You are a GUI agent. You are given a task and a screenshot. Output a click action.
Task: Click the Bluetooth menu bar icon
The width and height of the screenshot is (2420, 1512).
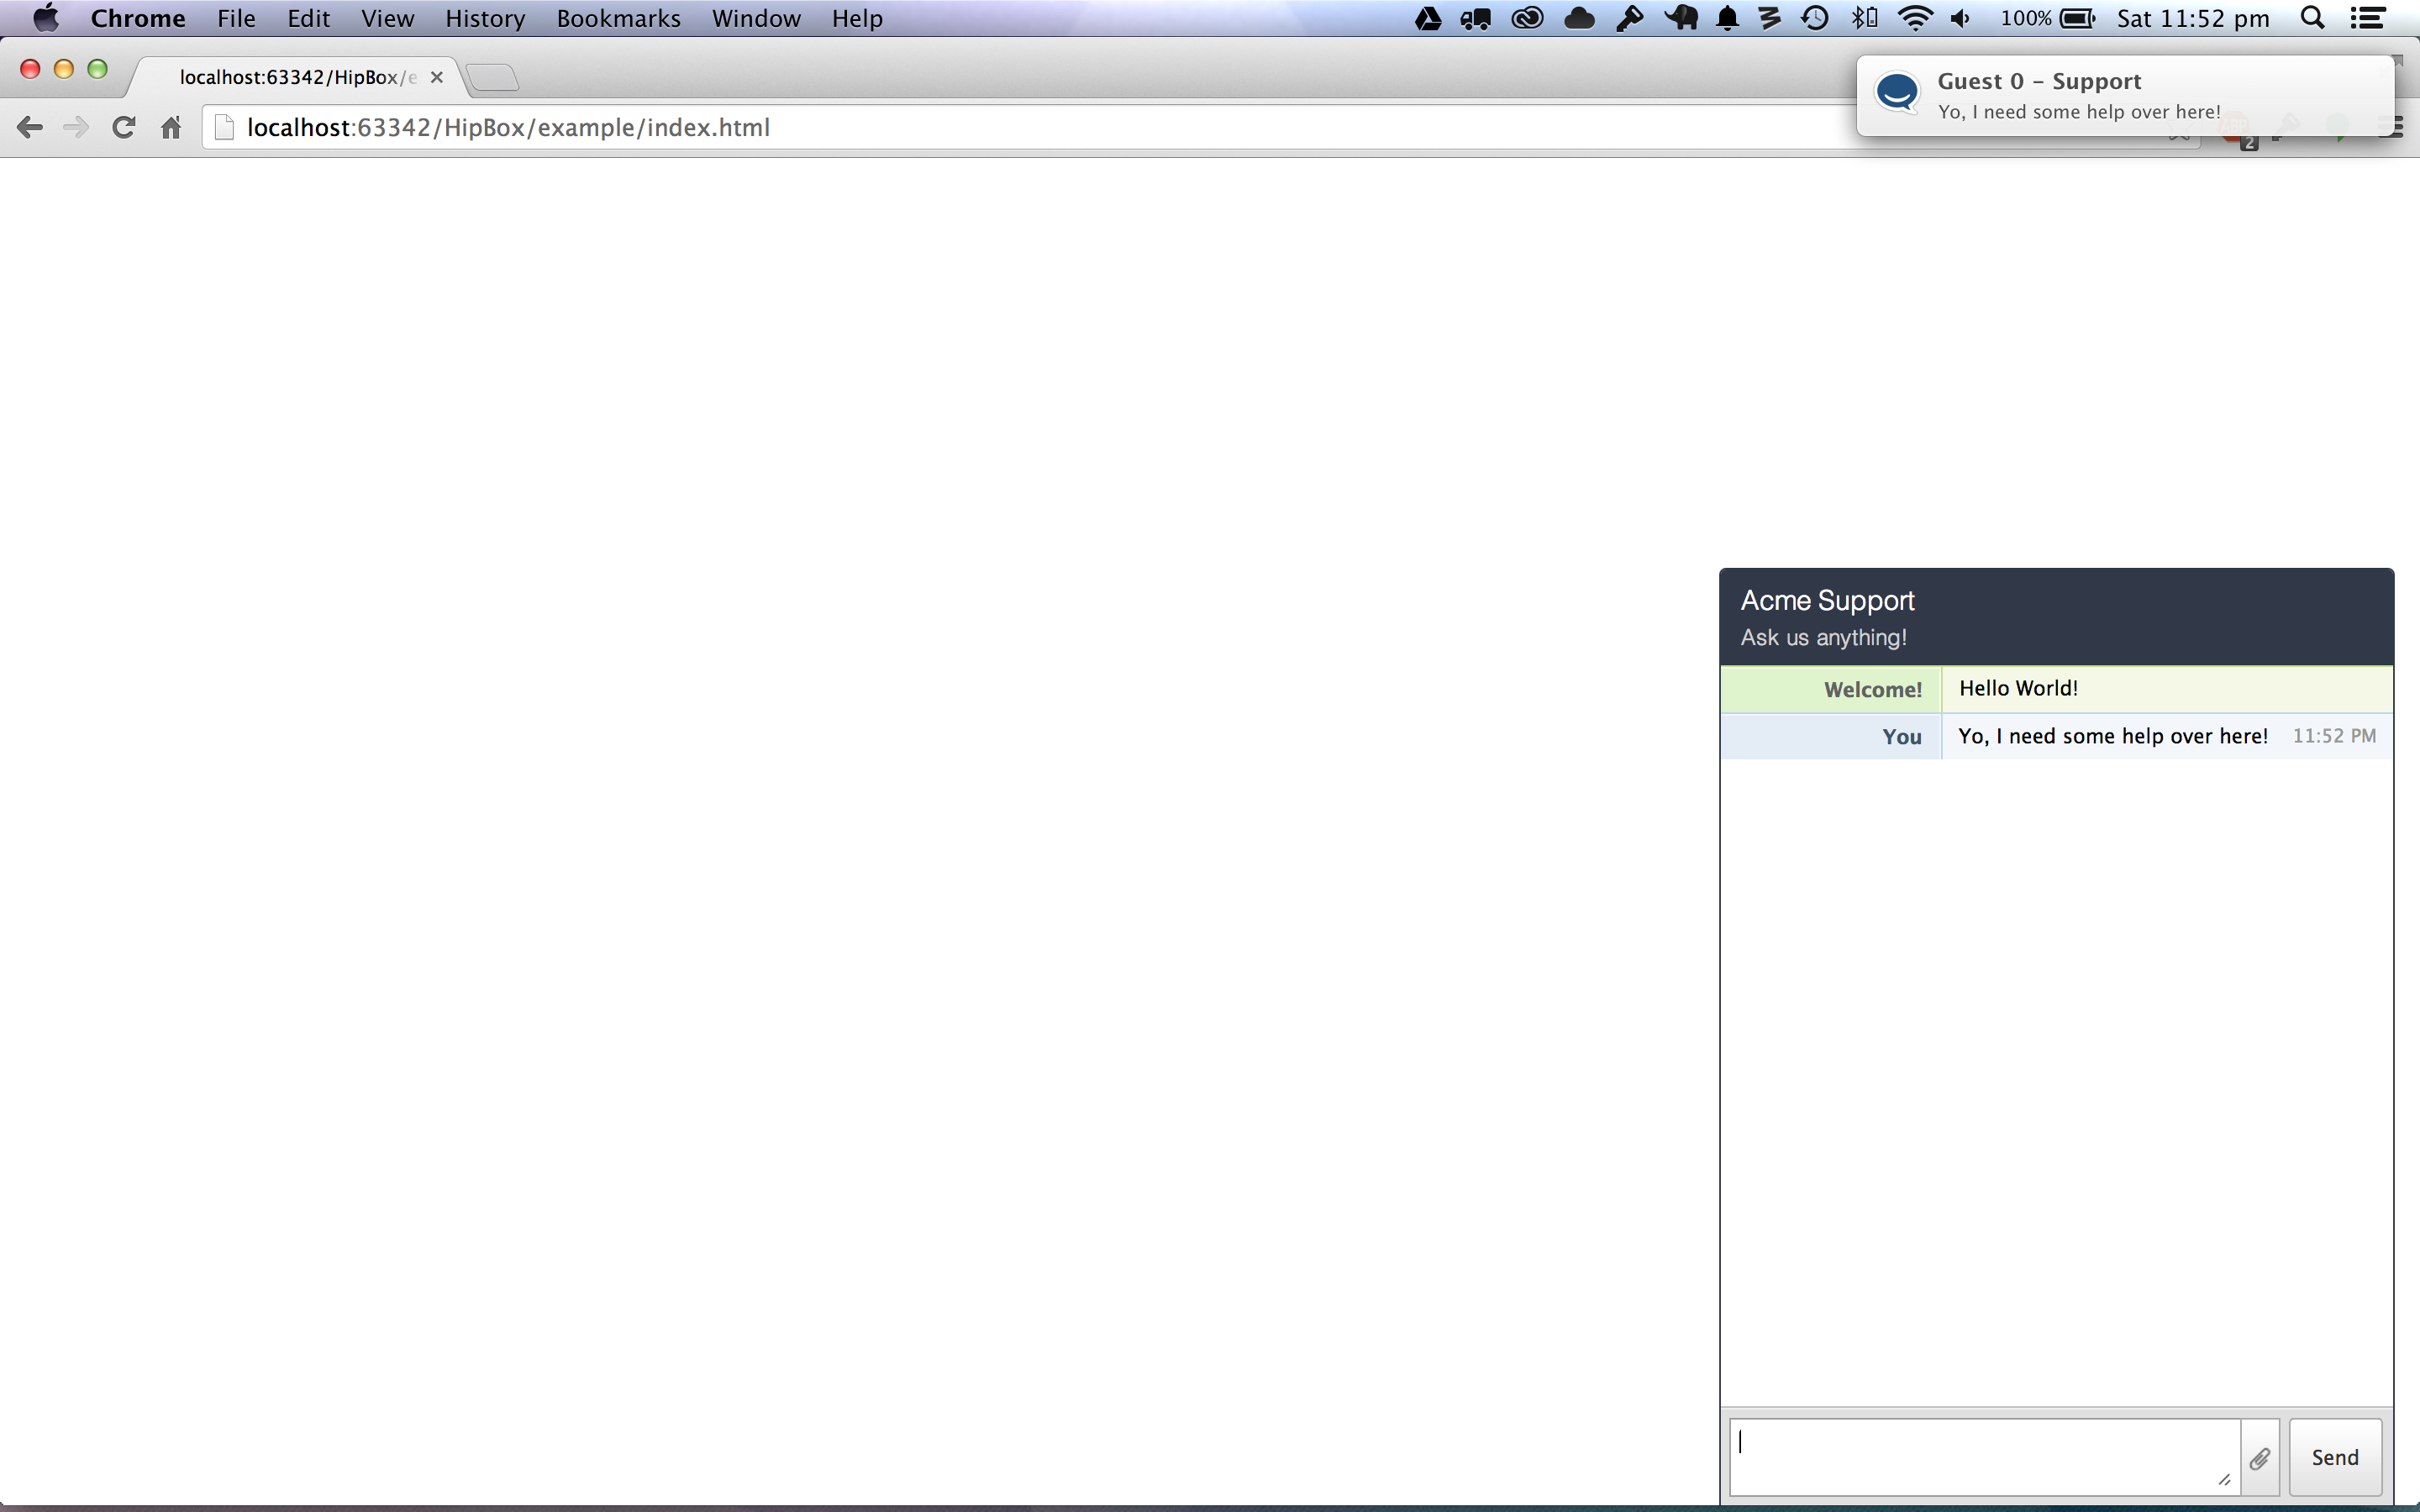point(1865,18)
